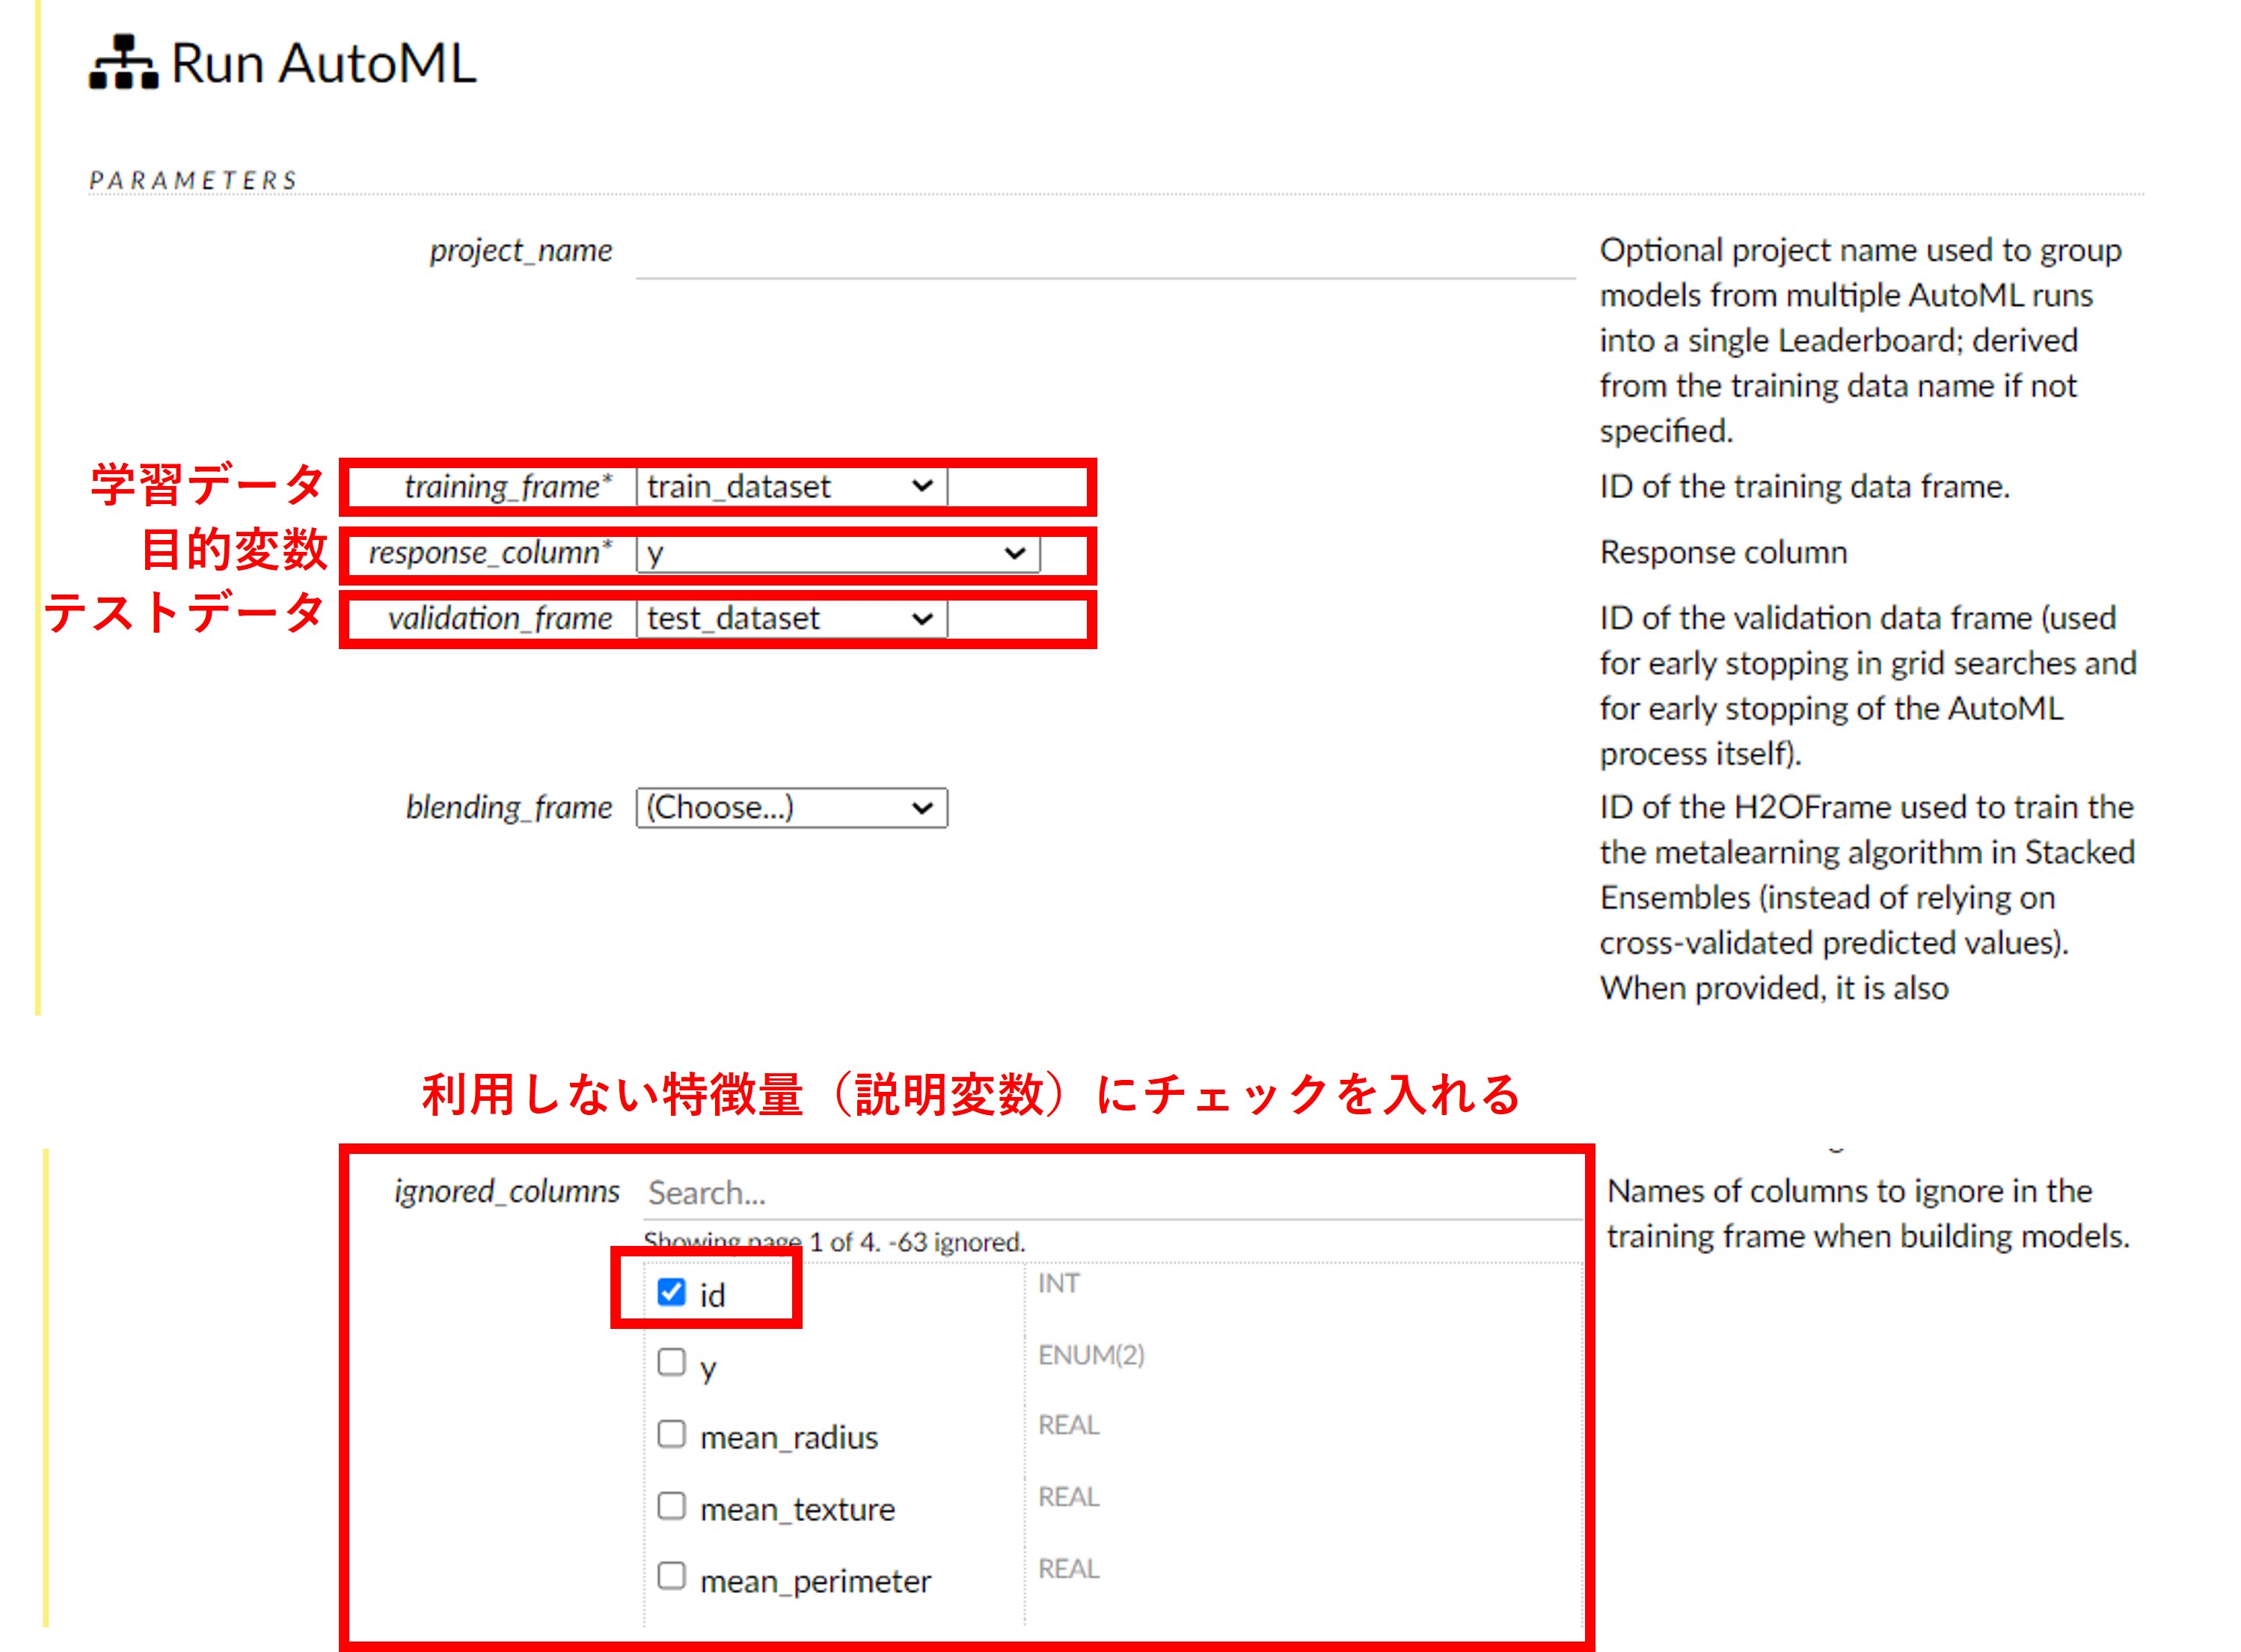Check the mean_texture checkbox
This screenshot has width=2241, height=1652.
point(671,1506)
